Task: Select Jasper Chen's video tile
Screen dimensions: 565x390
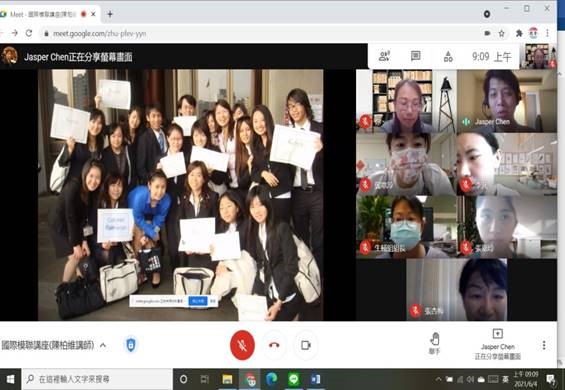Action: click(507, 101)
